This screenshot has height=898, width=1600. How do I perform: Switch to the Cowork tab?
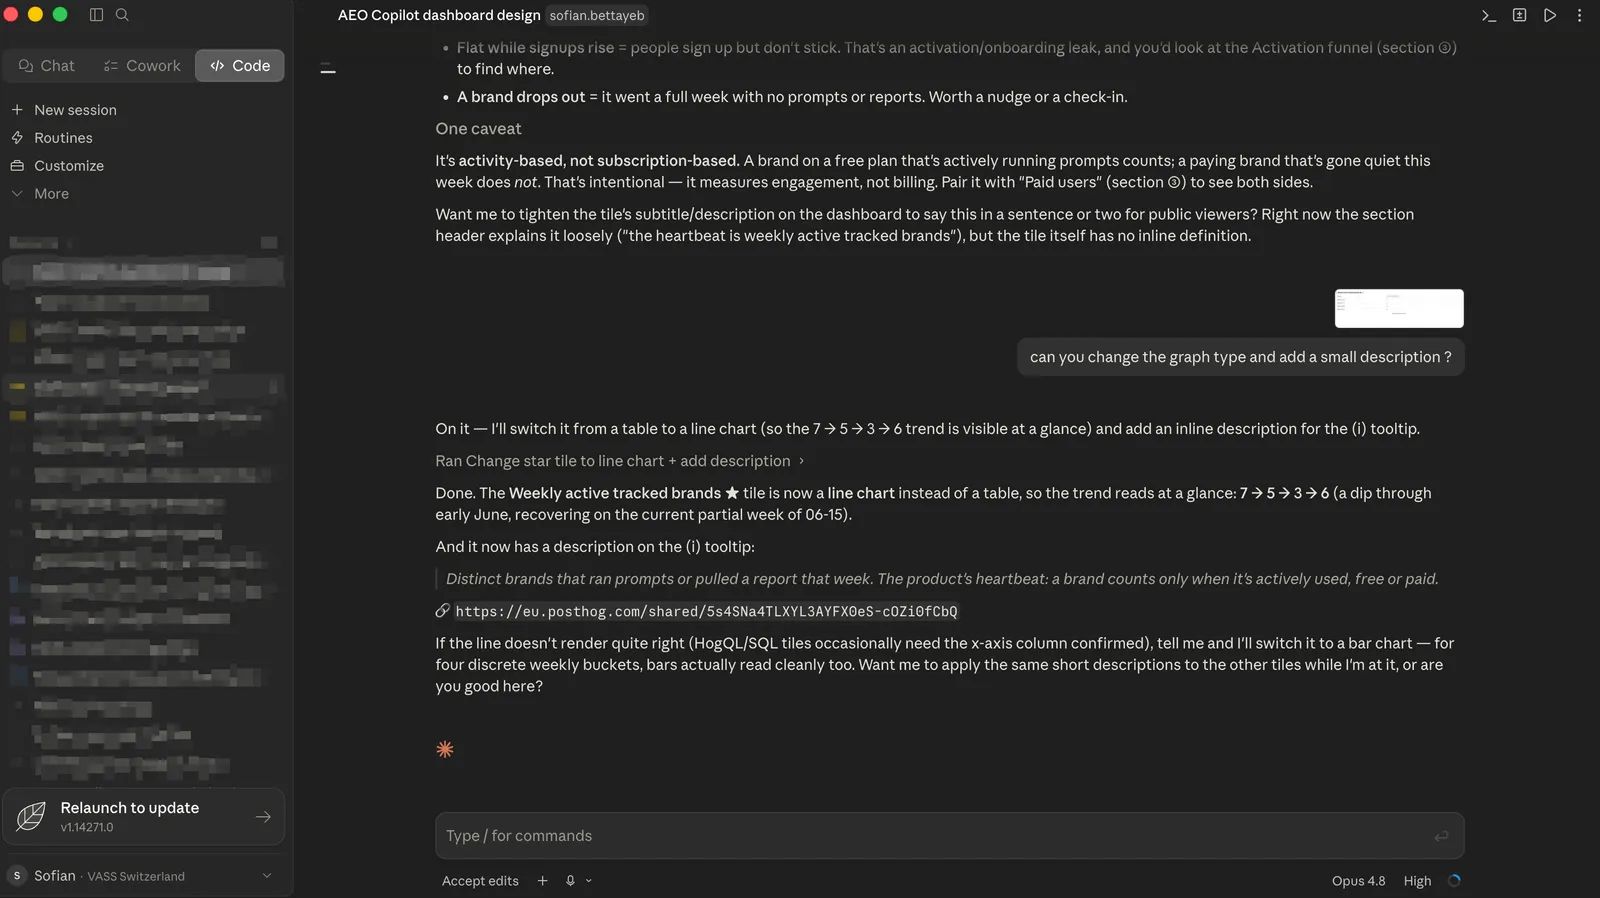142,66
